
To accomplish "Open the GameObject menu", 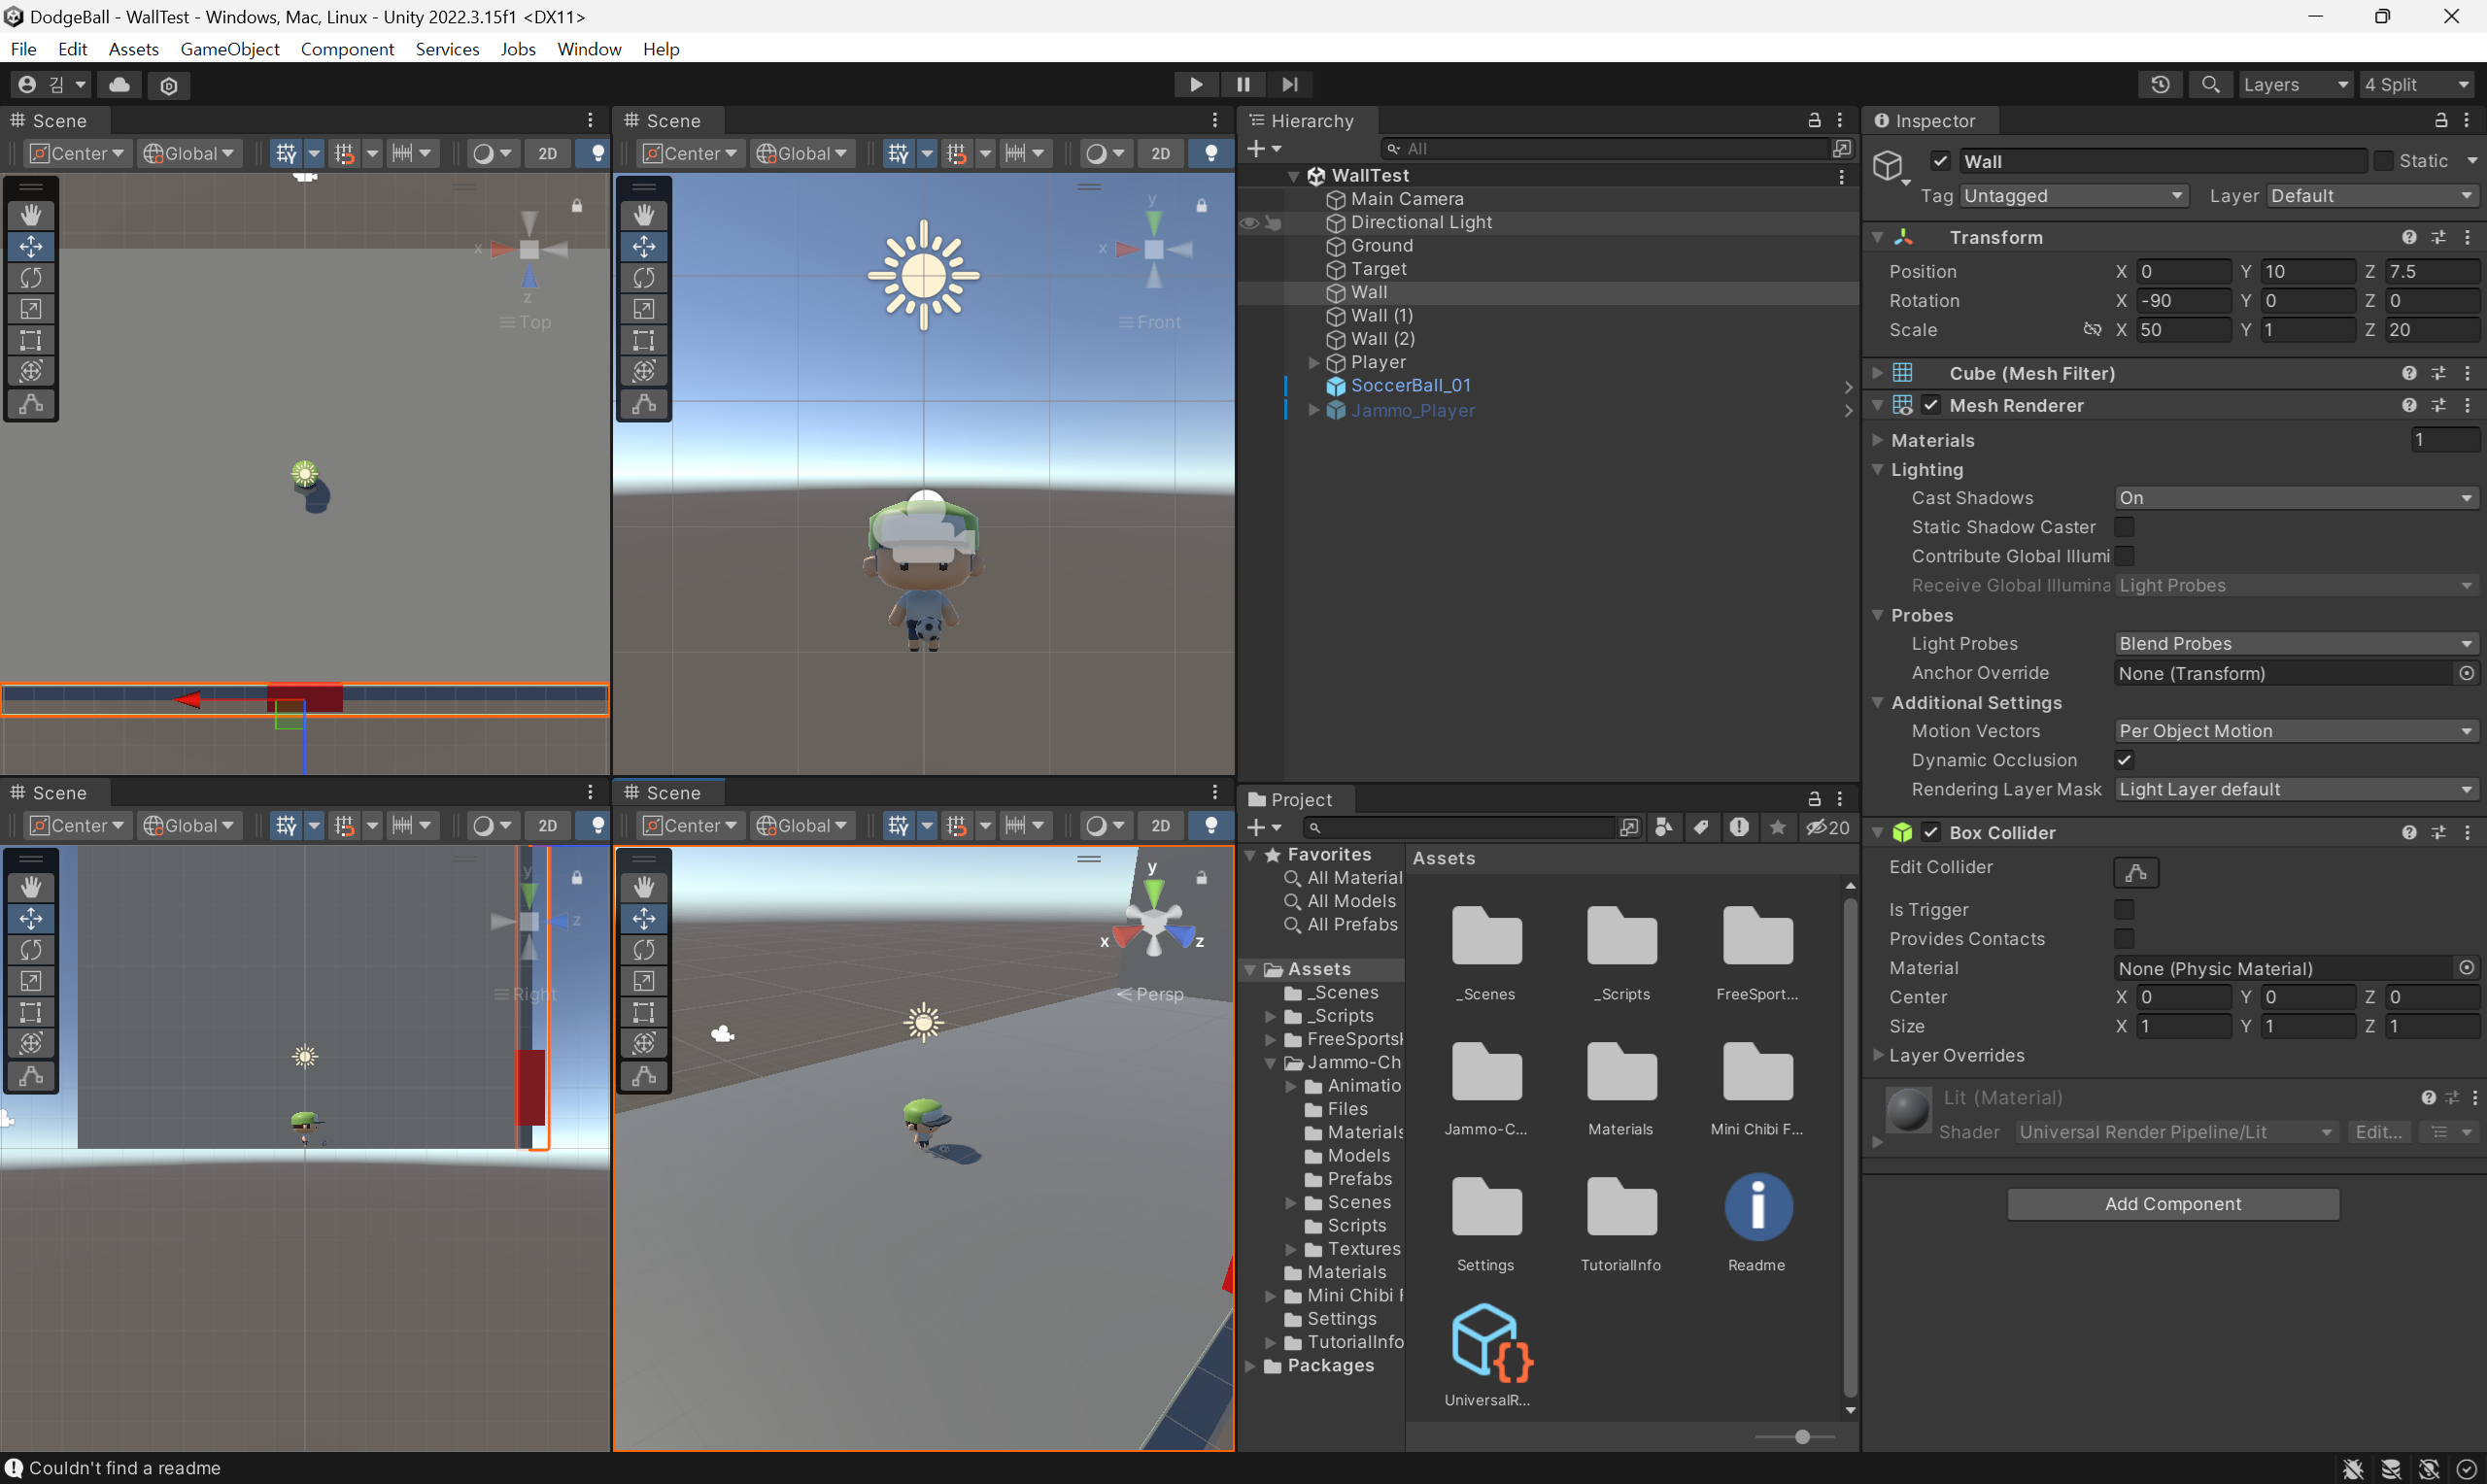I will coord(229,49).
